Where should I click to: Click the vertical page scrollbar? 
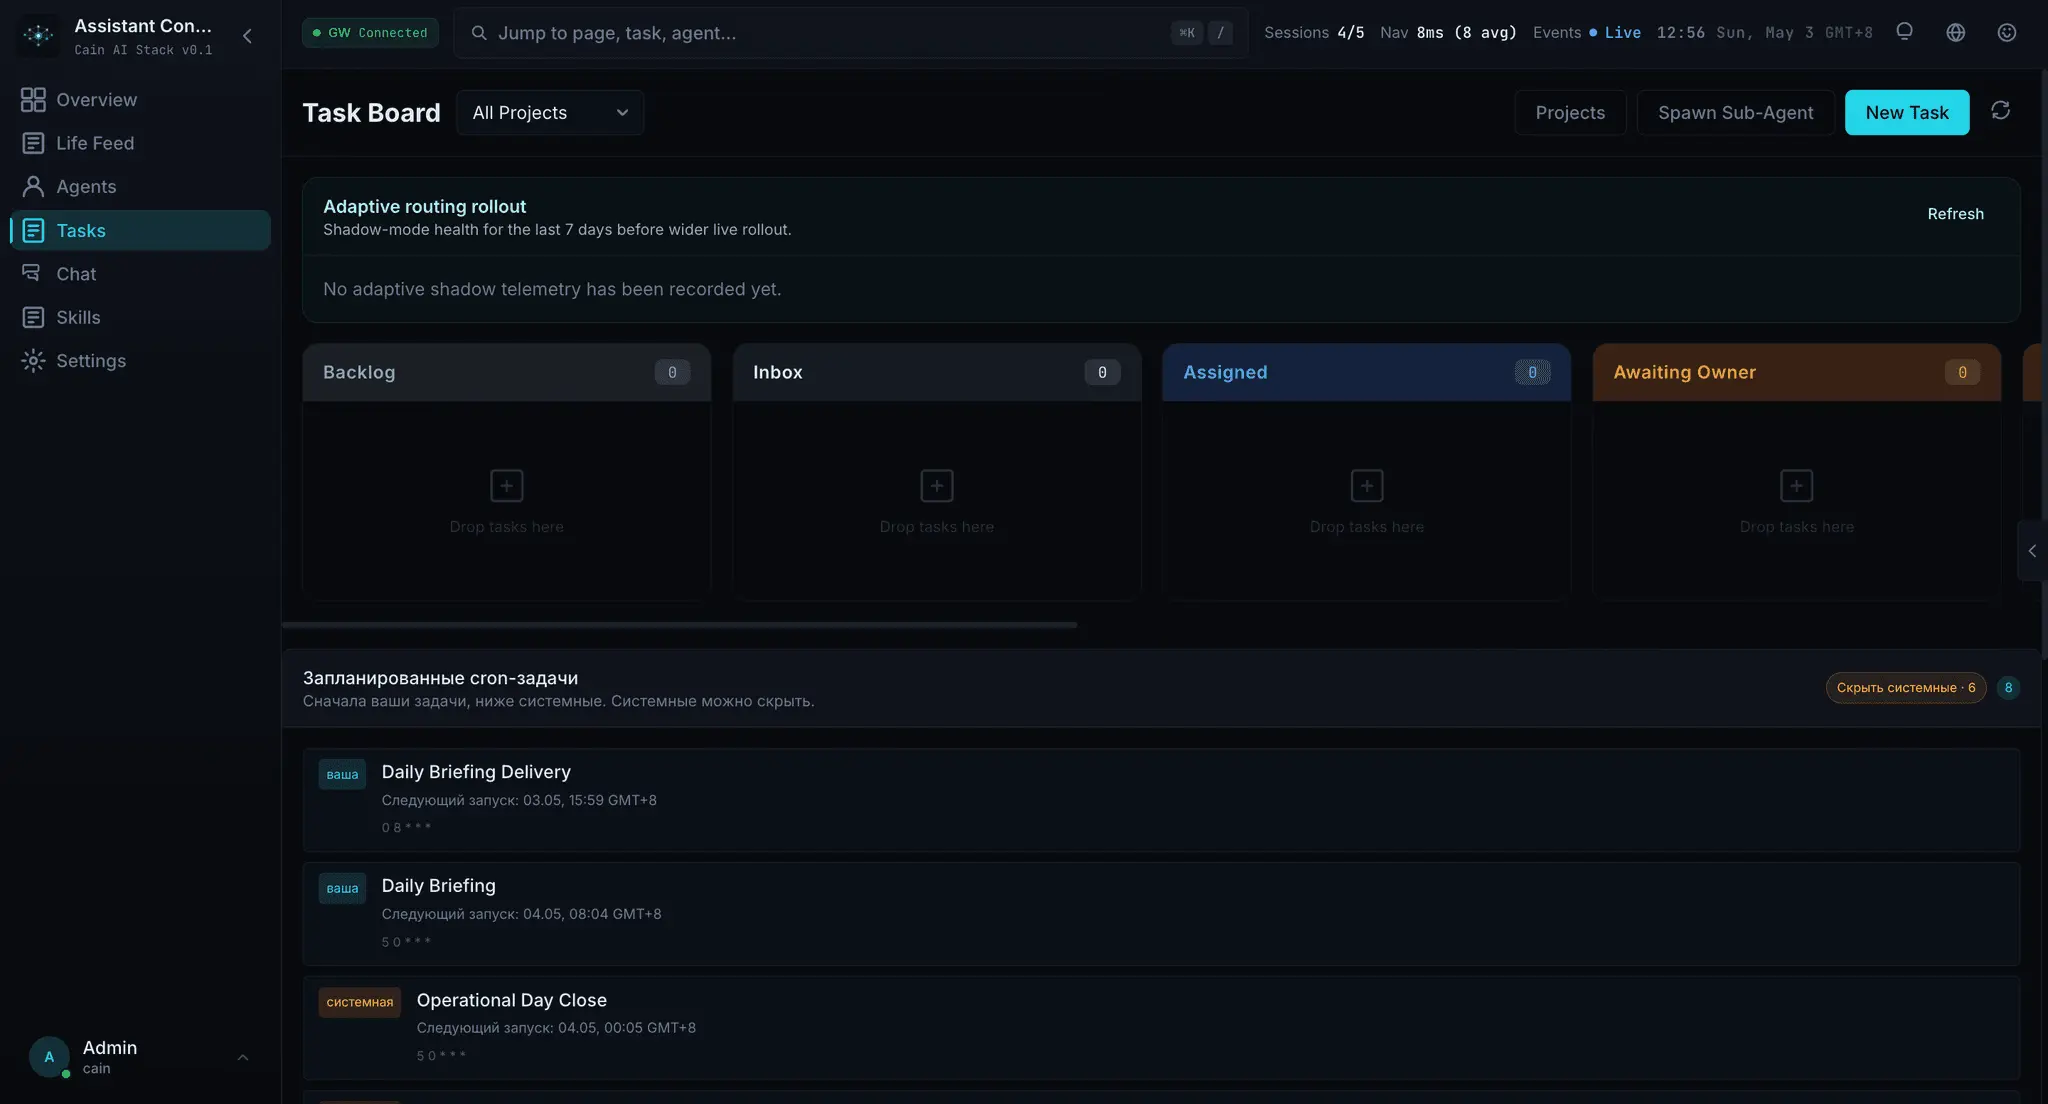click(2044, 365)
